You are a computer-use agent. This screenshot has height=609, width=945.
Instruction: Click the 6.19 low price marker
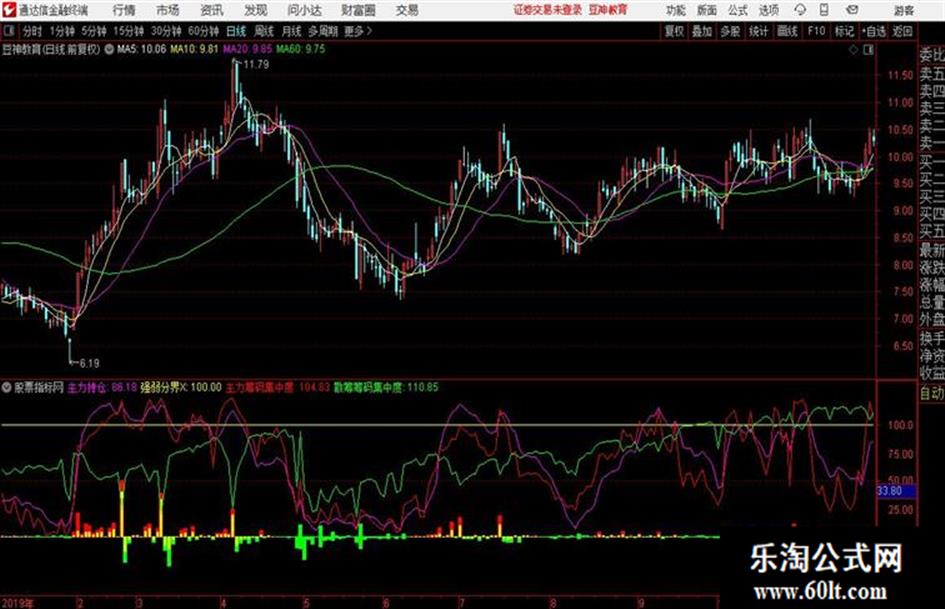89,363
